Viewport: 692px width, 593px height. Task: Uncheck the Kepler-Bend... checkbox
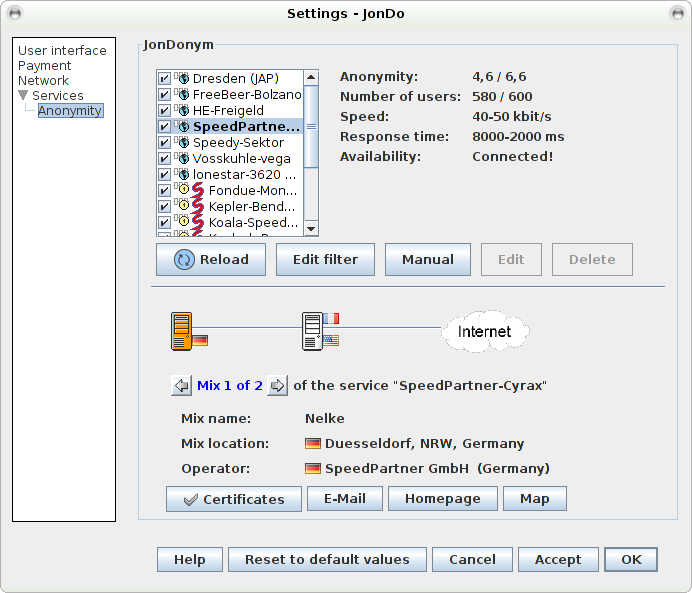164,206
